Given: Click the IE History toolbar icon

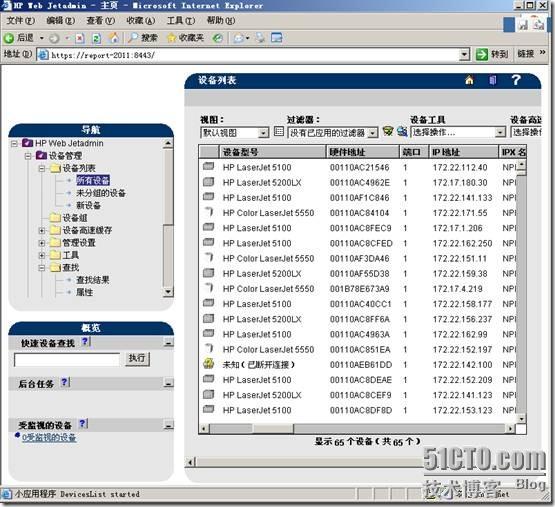Looking at the screenshot, I should pyautogui.click(x=217, y=38).
